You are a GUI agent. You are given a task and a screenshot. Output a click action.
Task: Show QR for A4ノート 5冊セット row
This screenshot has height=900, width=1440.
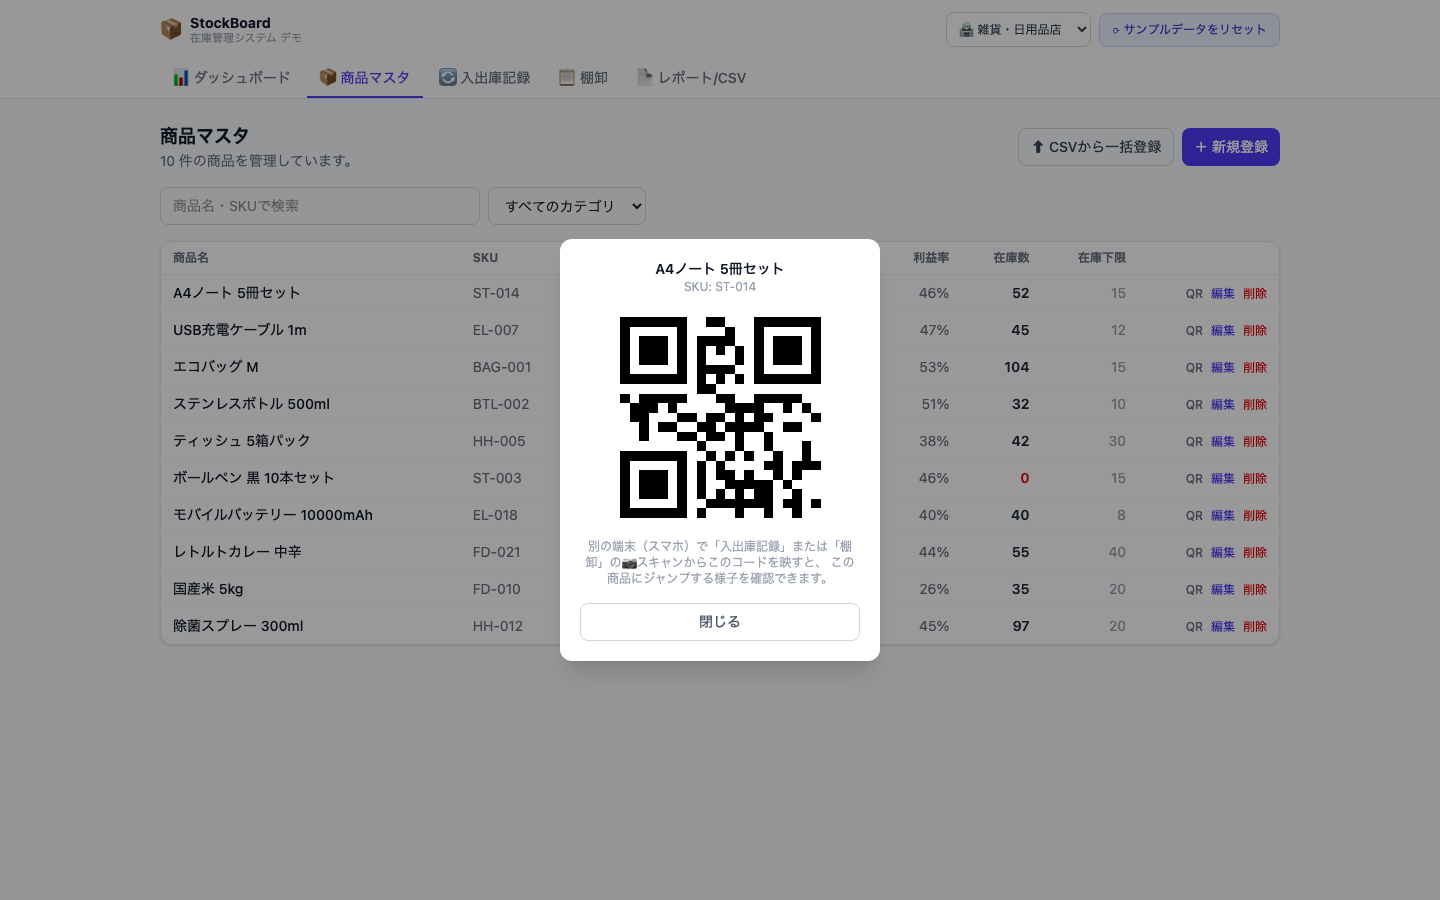click(1194, 294)
